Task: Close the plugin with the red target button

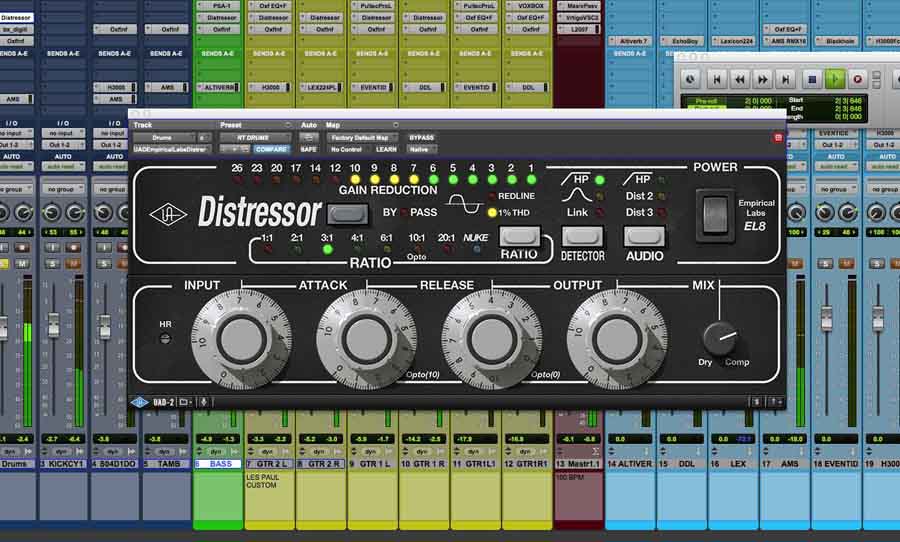Action: [x=778, y=138]
